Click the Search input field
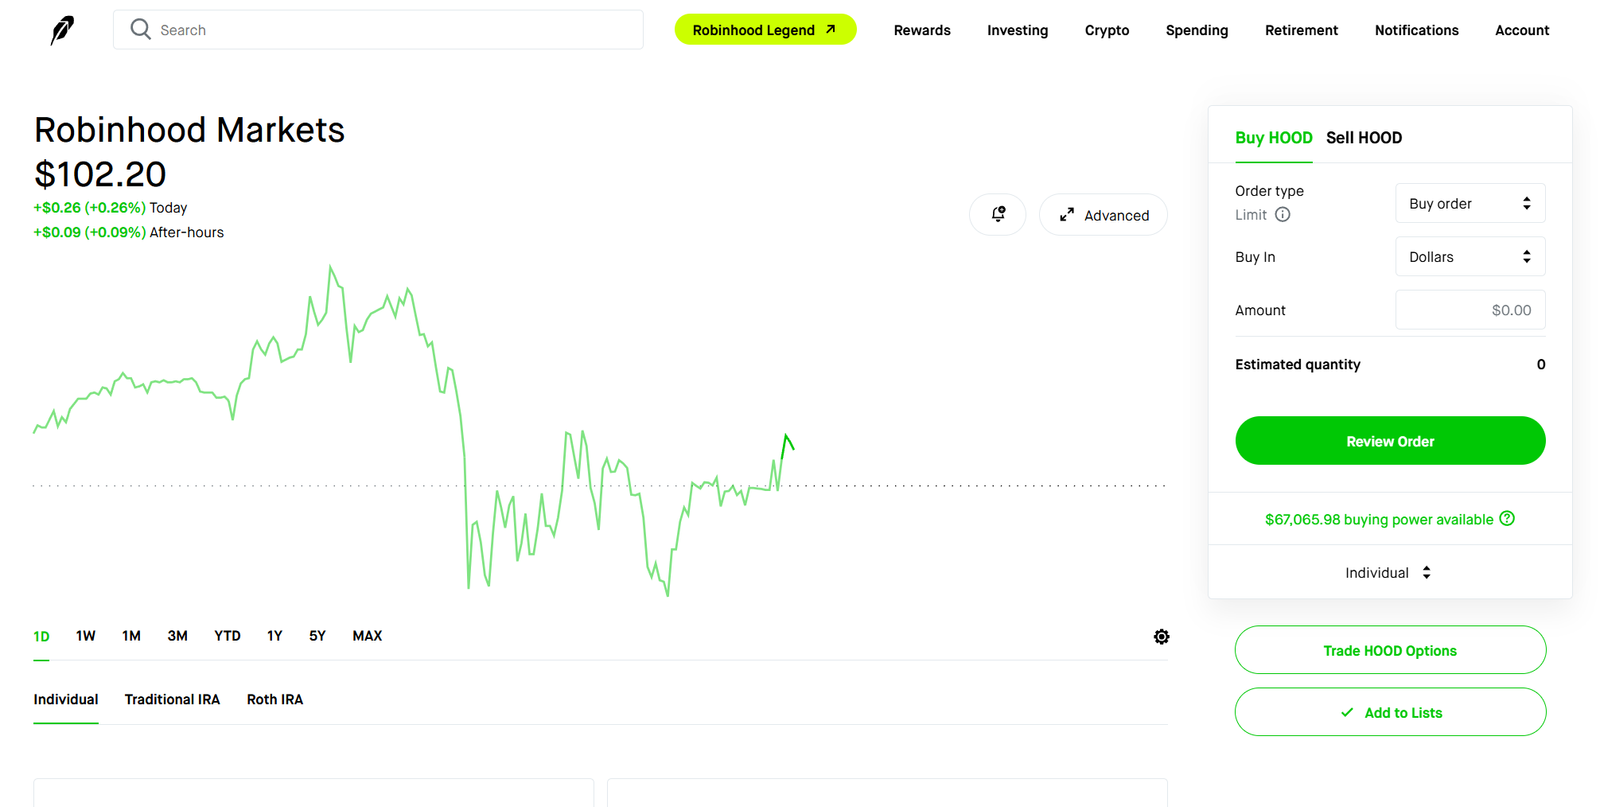This screenshot has height=807, width=1600. [x=378, y=30]
